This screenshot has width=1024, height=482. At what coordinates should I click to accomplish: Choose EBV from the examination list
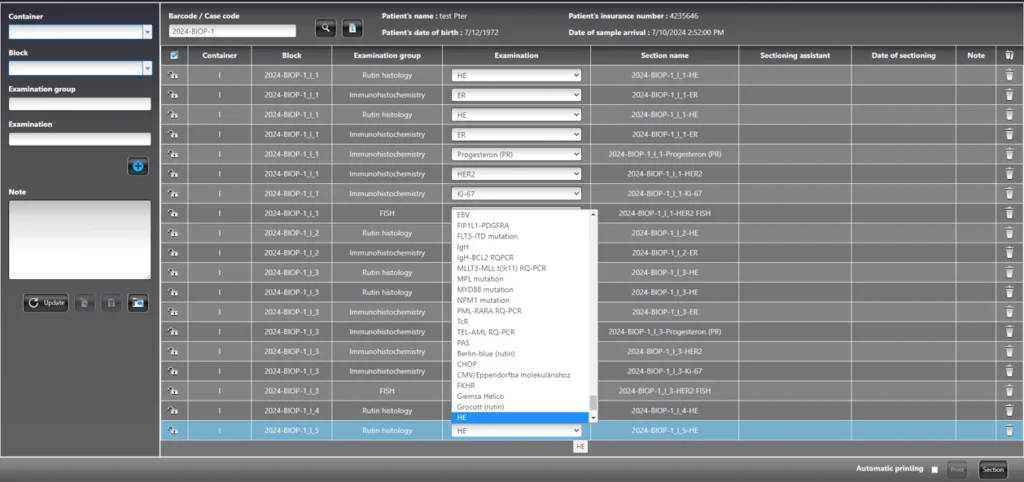tap(520, 214)
